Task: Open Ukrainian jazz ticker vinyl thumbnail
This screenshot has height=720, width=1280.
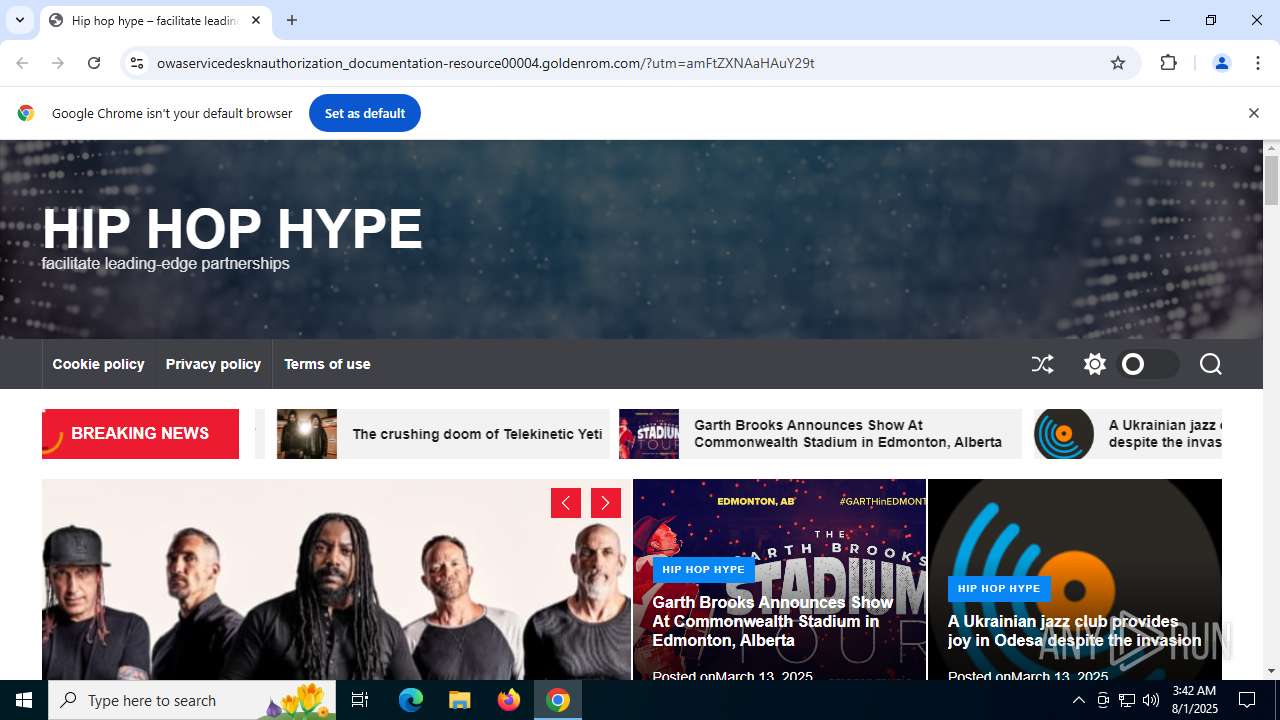Action: click(1064, 434)
